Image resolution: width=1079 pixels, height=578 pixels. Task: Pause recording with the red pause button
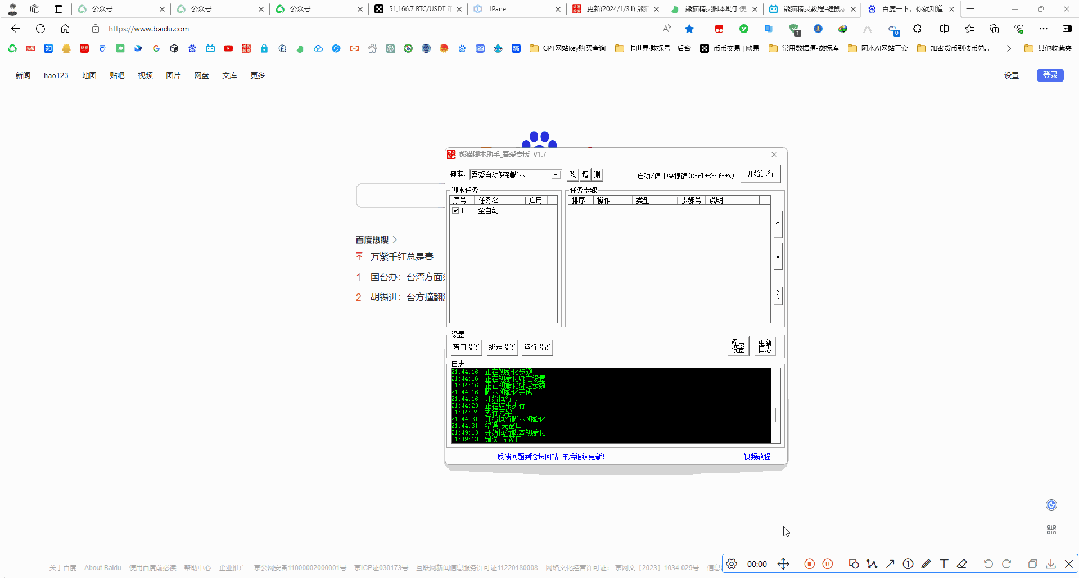(828, 564)
